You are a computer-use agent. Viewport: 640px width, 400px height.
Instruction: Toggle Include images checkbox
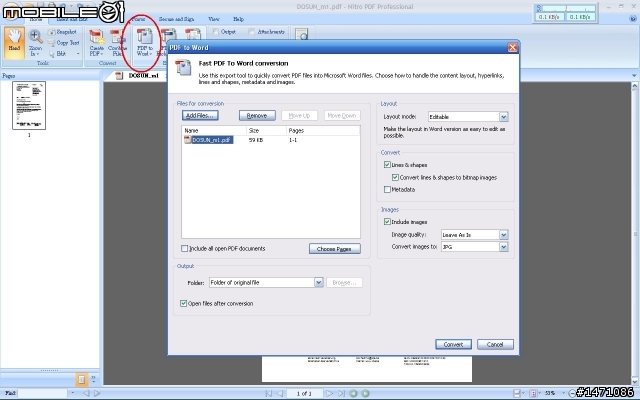[387, 222]
